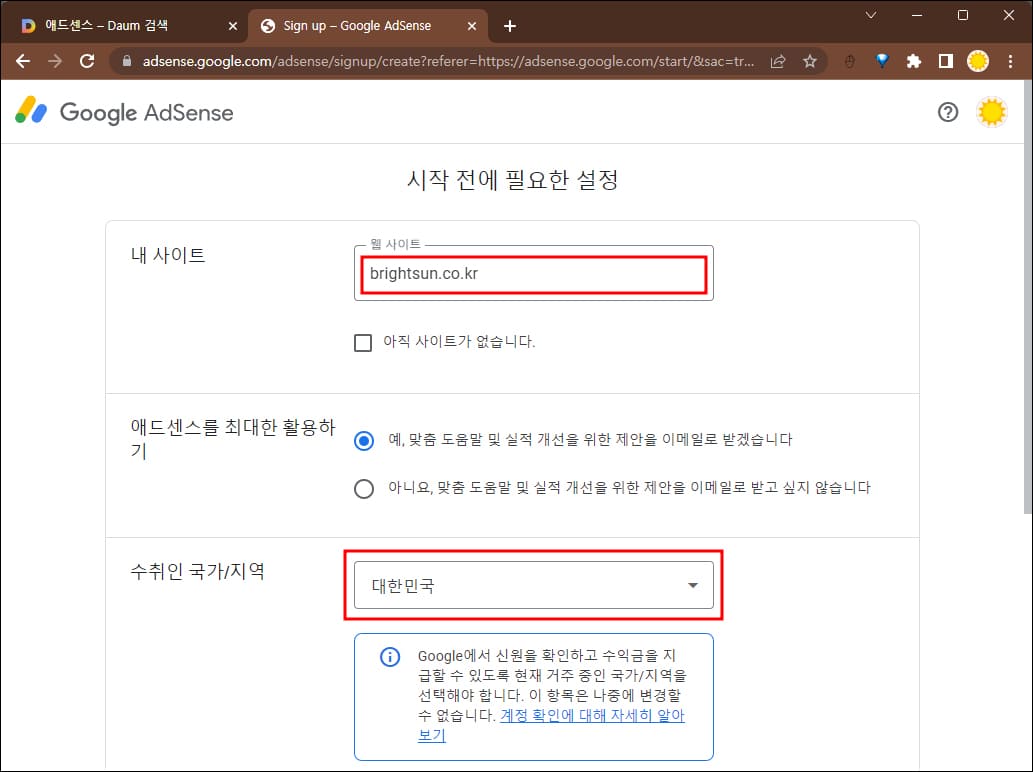Click the 시작 전에 필요한 설정 heading
Screen dimensions: 1033x772
pos(513,179)
